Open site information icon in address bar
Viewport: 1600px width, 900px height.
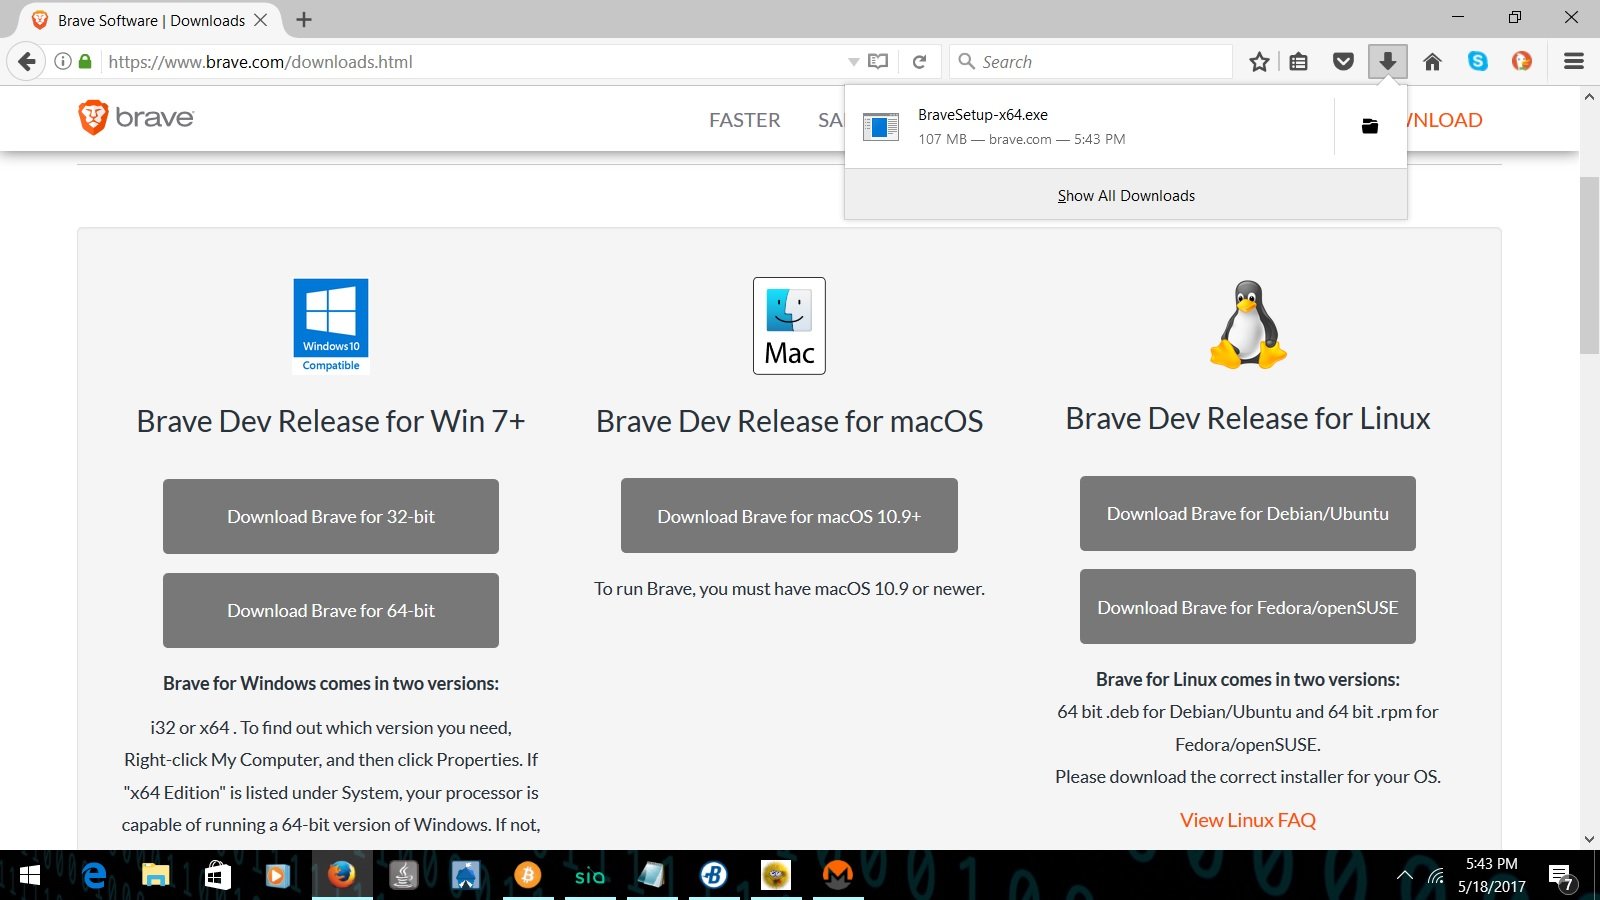point(63,61)
